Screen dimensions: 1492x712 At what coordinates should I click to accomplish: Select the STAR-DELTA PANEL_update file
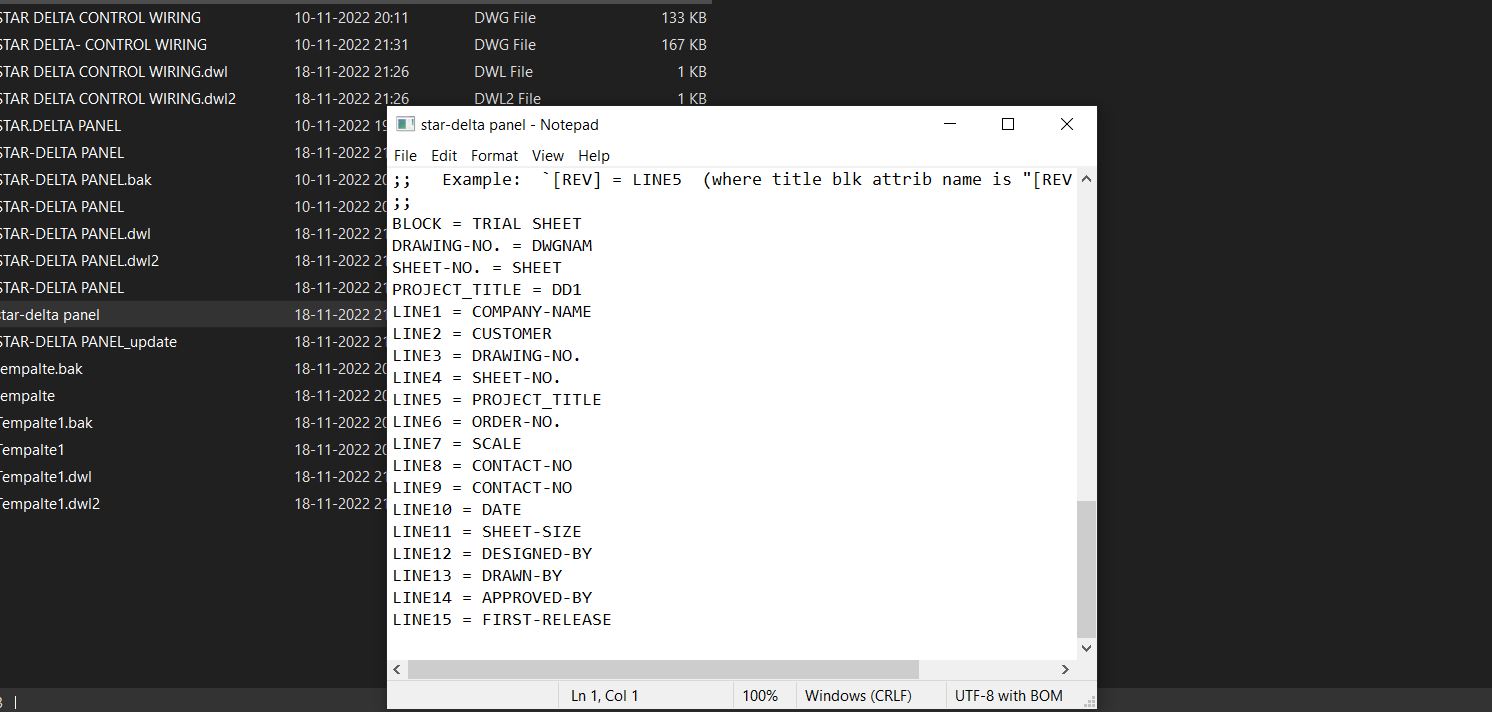(89, 341)
